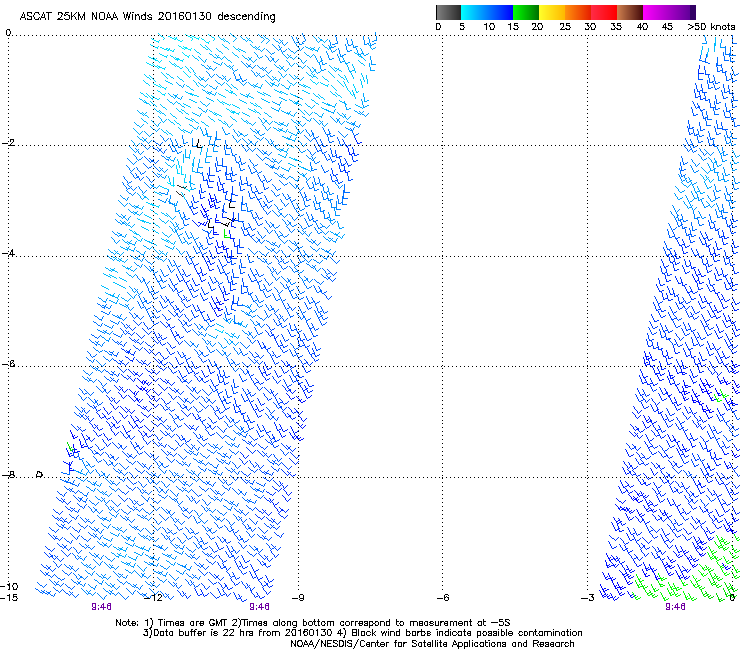Choose the red 30–35 knots color segment
This screenshot has width=740, height=650.
point(604,12)
